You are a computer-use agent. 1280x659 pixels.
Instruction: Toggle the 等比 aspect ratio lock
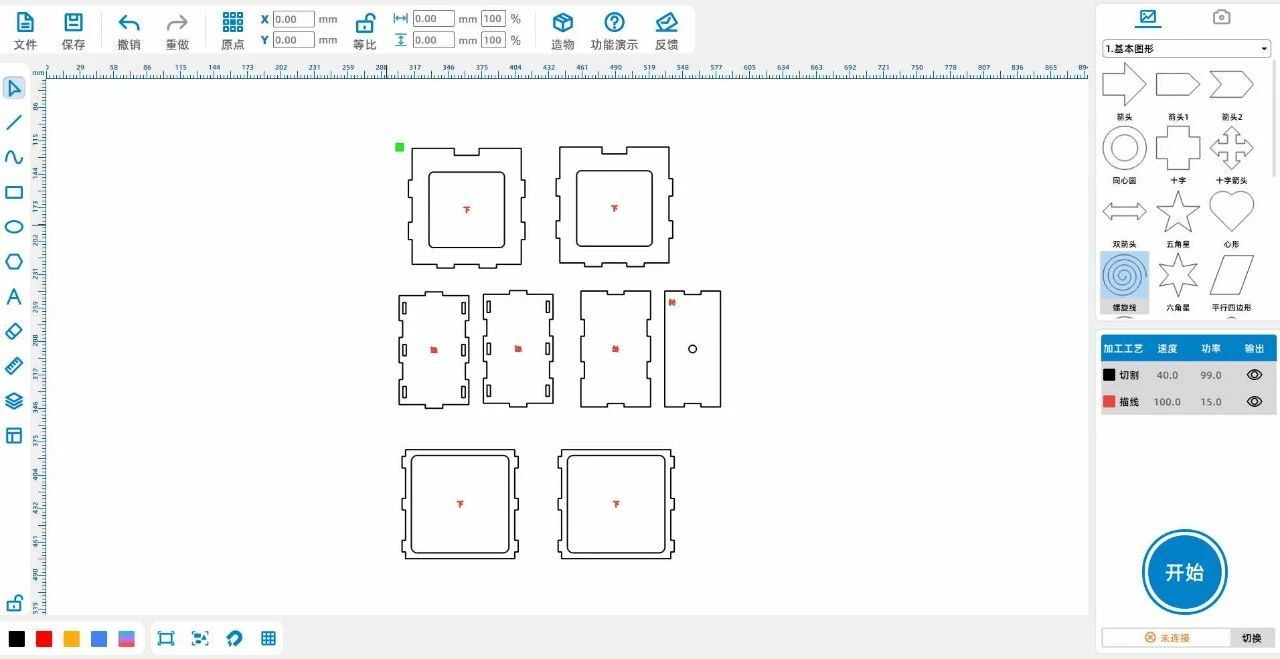[x=365, y=30]
